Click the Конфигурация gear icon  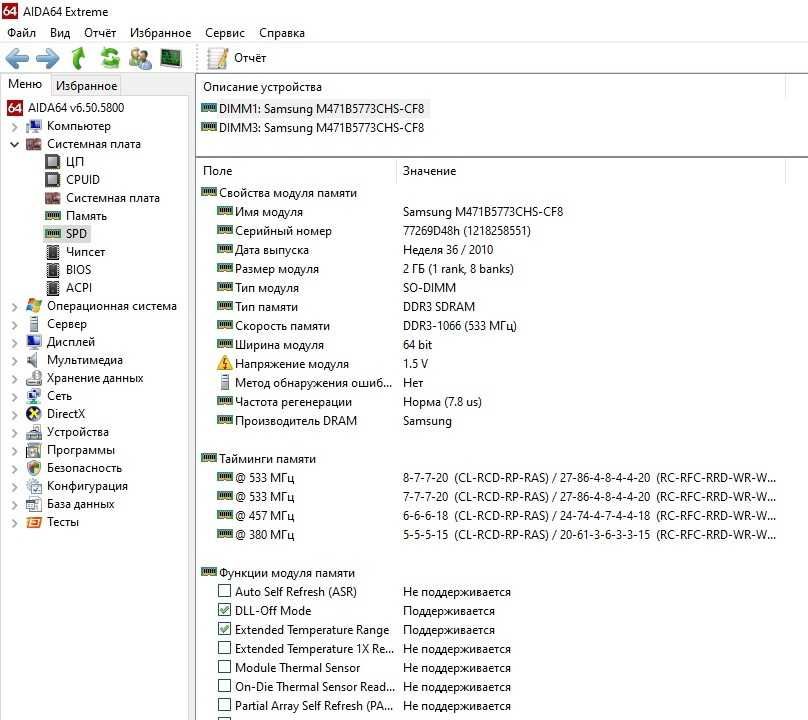pyautogui.click(x=33, y=486)
